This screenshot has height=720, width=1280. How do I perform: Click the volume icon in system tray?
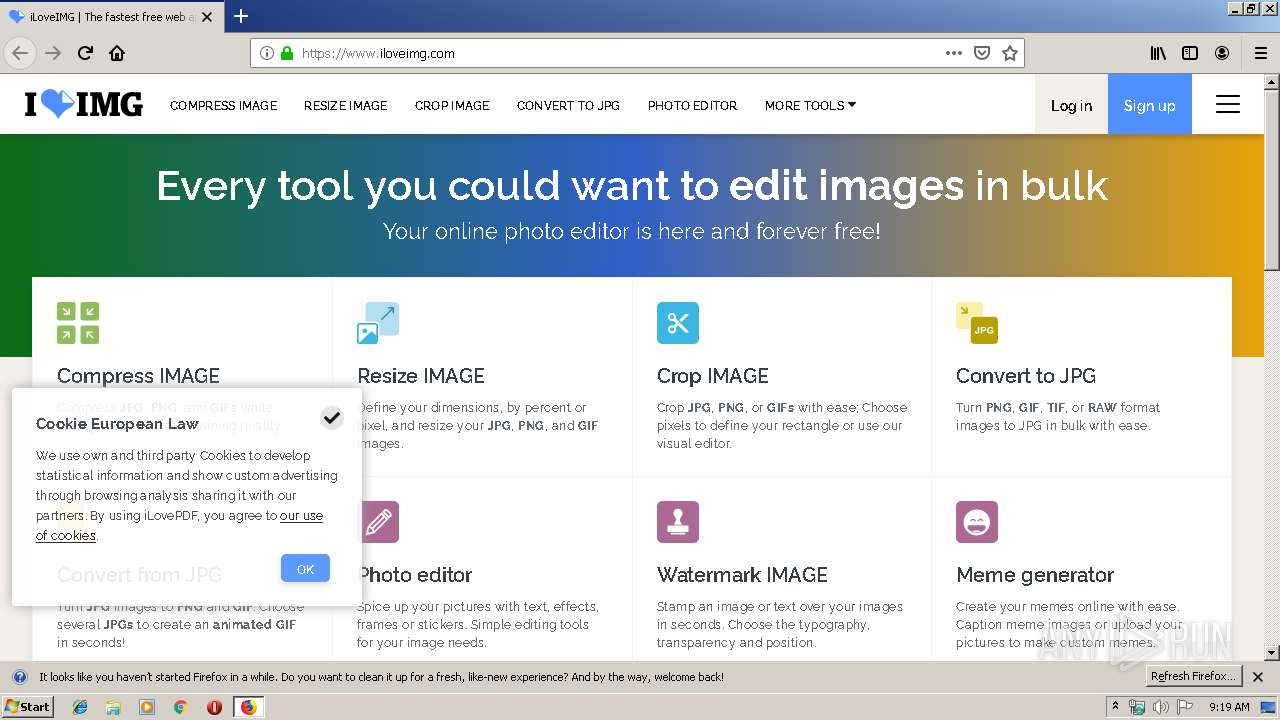click(x=1161, y=707)
